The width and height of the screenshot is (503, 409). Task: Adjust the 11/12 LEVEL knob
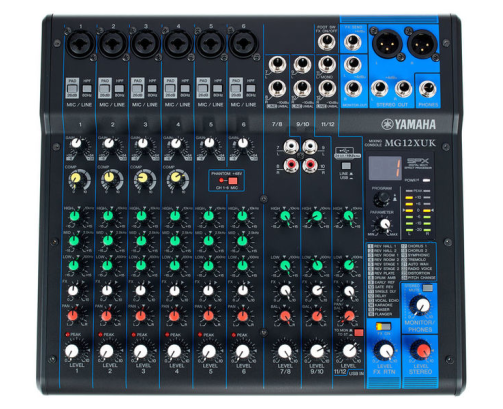tap(349, 350)
